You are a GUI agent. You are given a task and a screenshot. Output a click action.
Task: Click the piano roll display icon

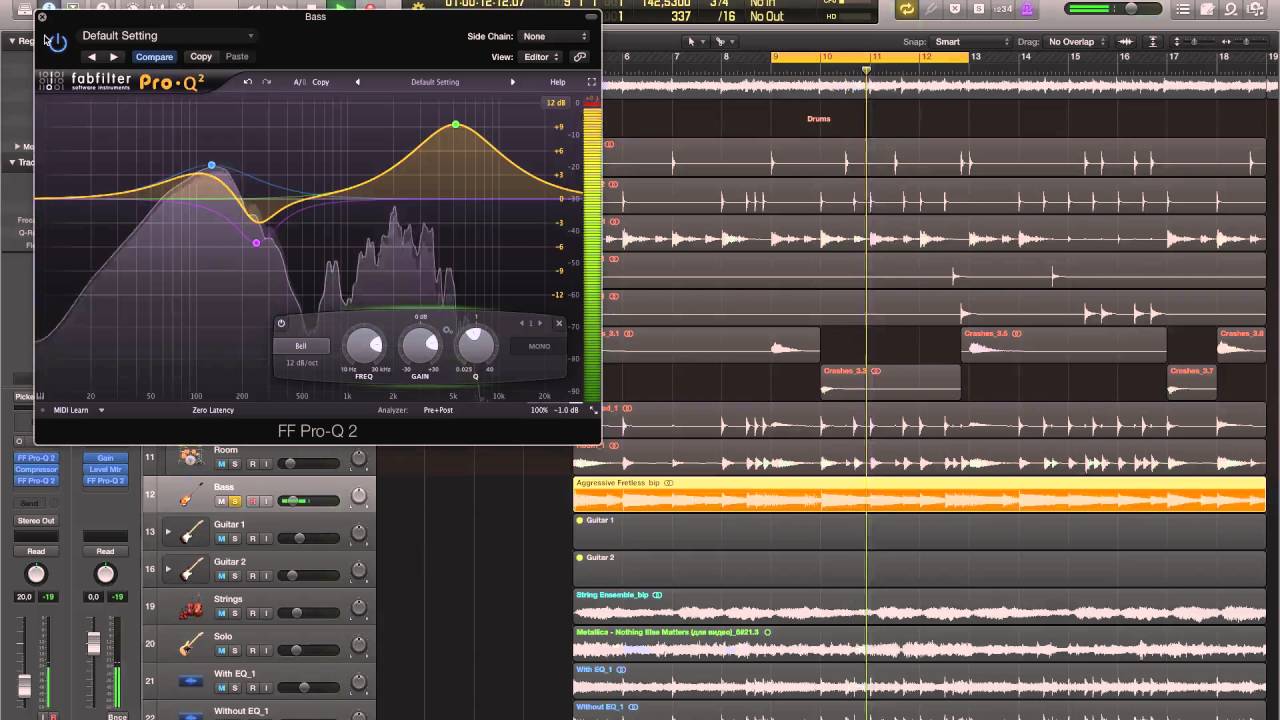tap(41, 396)
